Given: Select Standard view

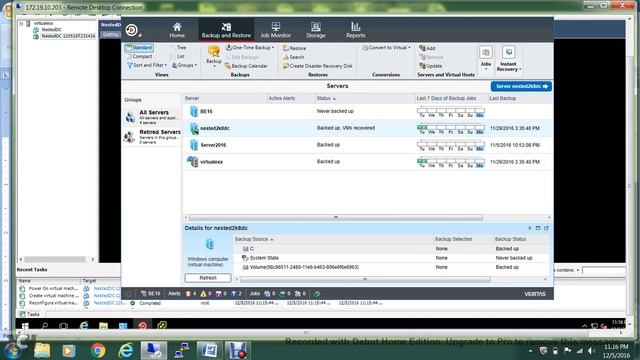Looking at the screenshot, I should coord(139,48).
